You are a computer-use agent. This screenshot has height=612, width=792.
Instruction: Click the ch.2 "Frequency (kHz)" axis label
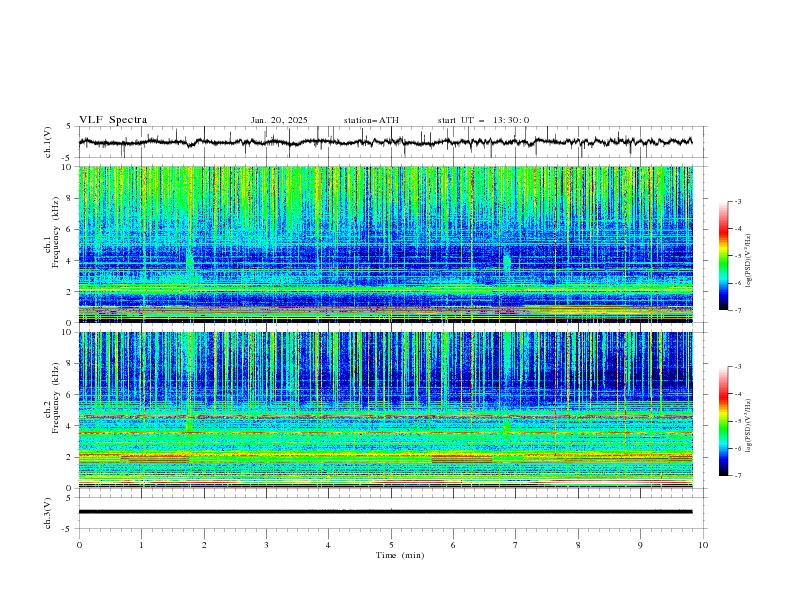click(55, 397)
